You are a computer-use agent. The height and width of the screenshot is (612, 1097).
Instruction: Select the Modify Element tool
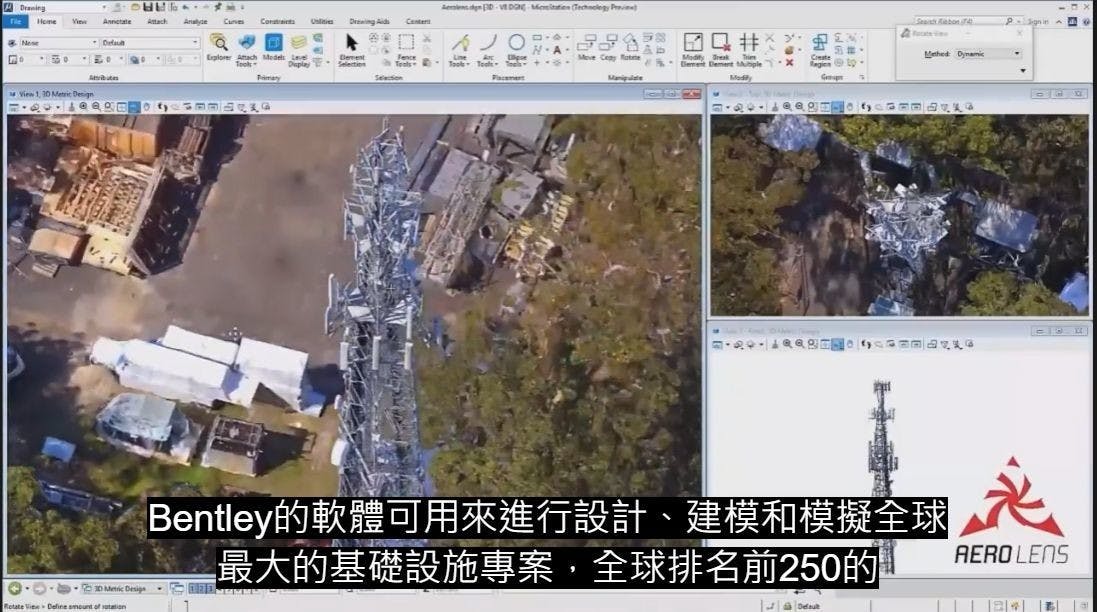click(693, 50)
